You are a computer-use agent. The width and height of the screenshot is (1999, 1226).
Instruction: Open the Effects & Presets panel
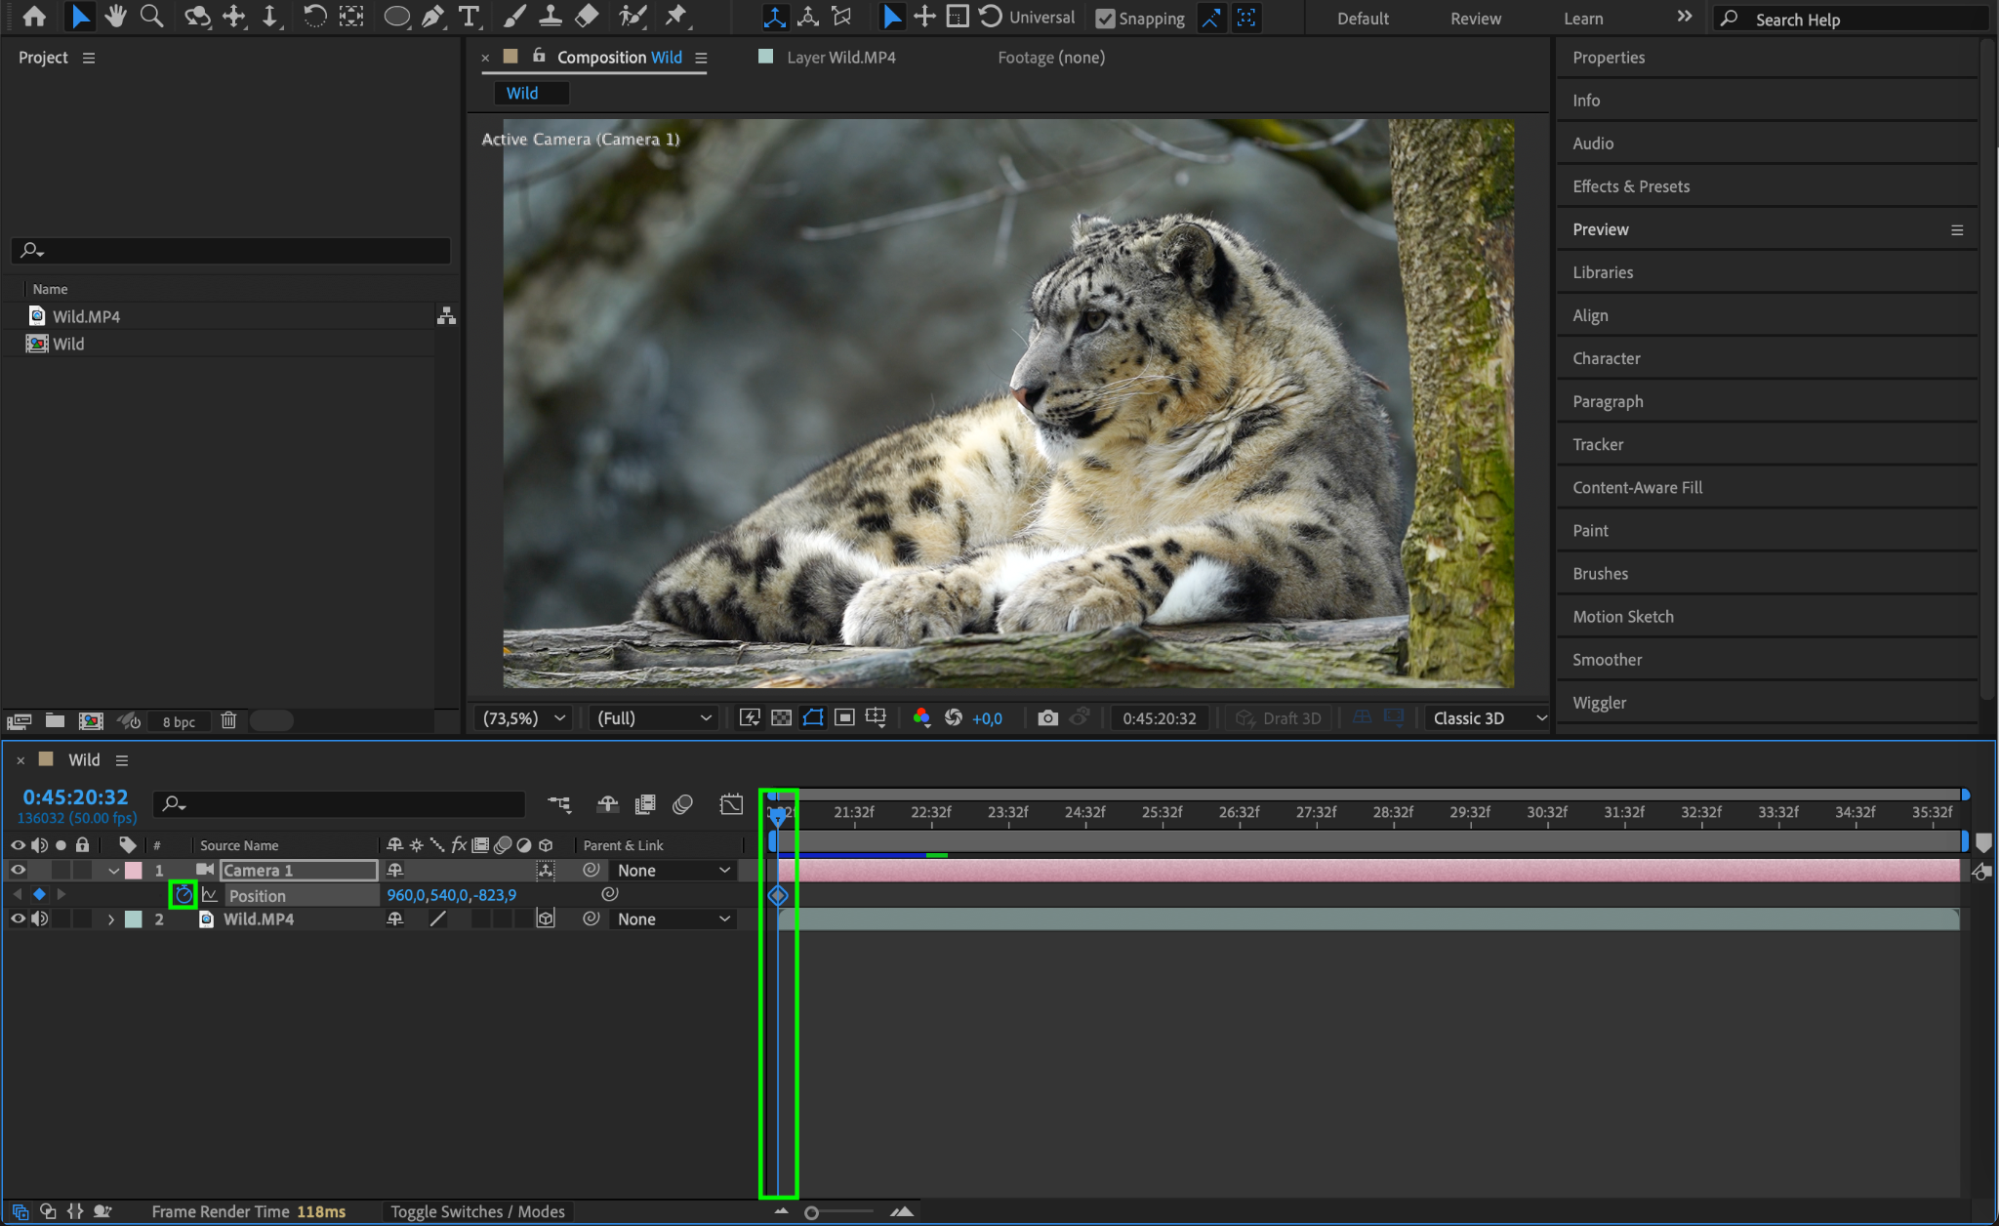click(1630, 186)
